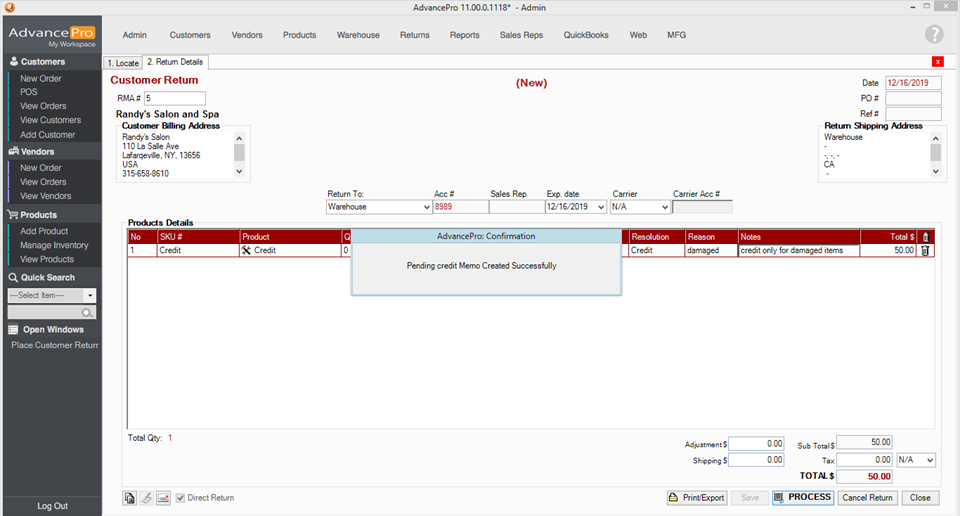Click the eraser icon in bottom toolbar

[146, 498]
